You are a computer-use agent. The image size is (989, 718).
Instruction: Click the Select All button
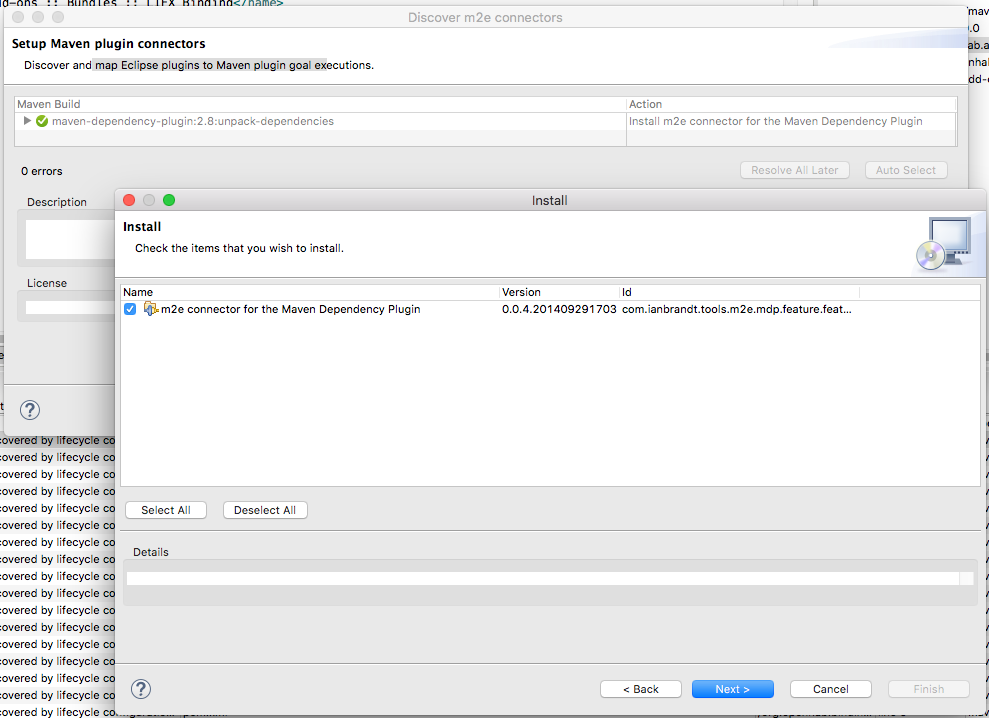tap(166, 510)
